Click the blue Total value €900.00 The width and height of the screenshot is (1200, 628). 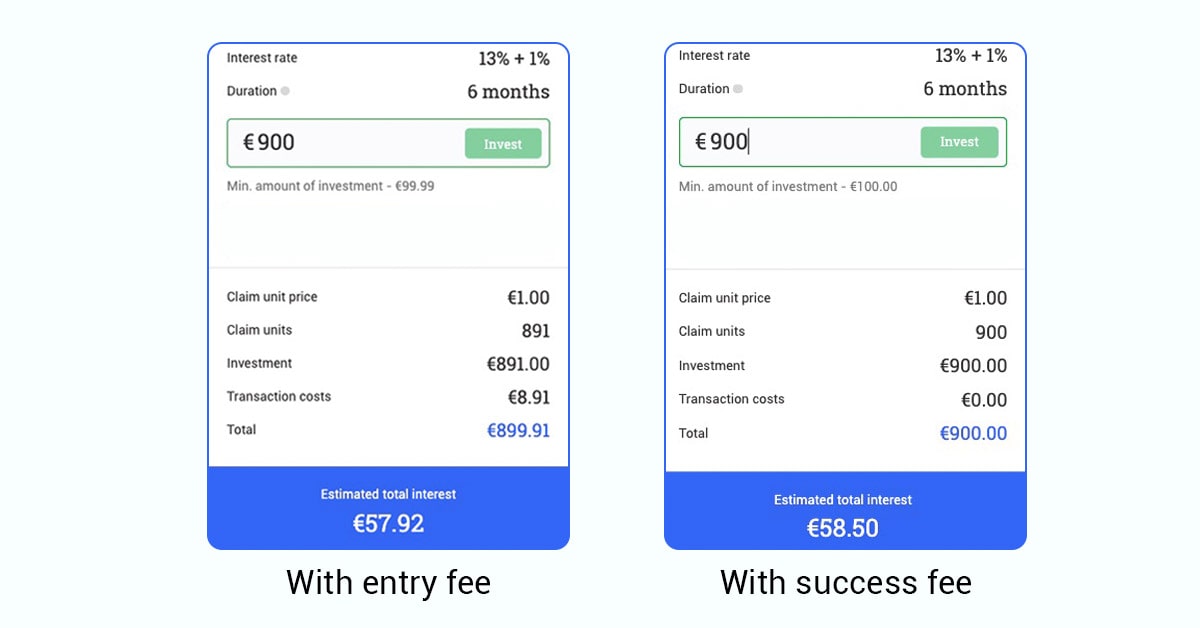point(972,432)
